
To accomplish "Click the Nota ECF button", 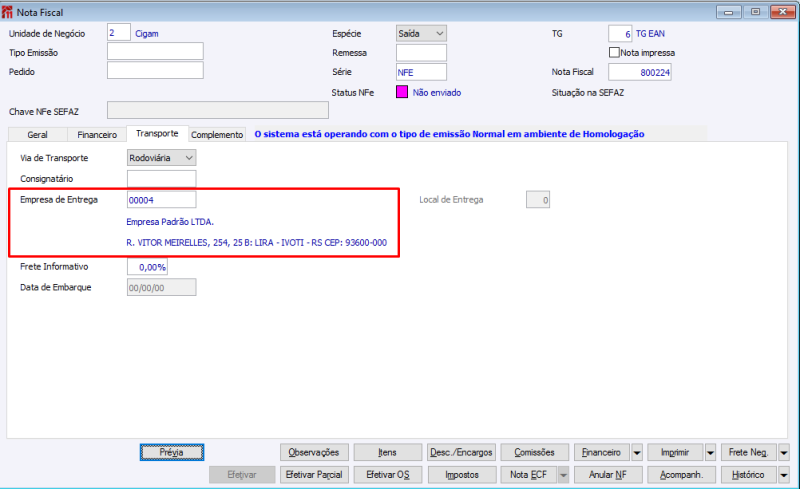I will (529, 475).
